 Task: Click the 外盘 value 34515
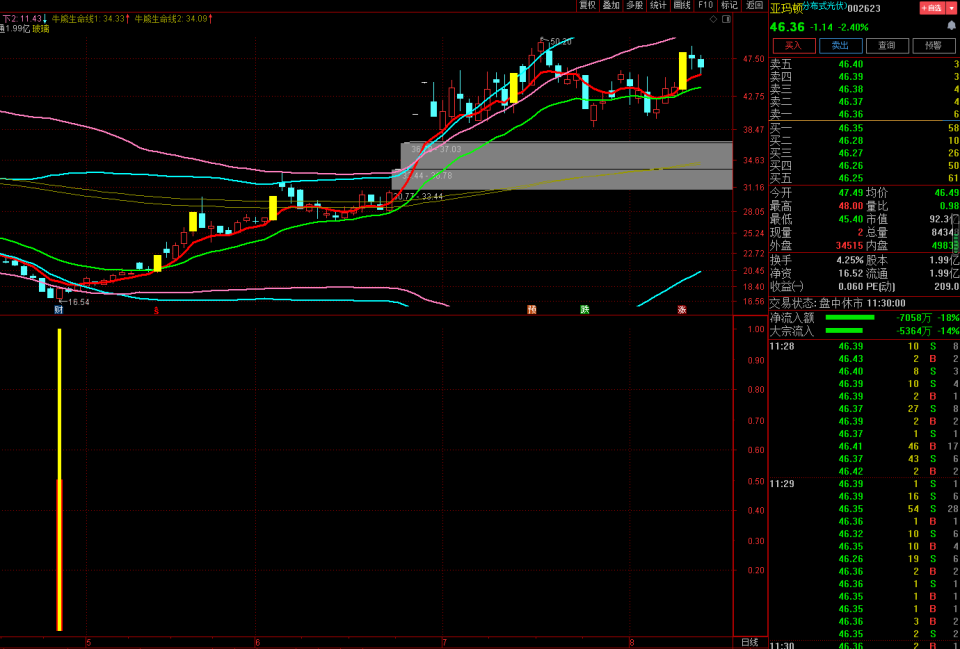click(x=848, y=246)
